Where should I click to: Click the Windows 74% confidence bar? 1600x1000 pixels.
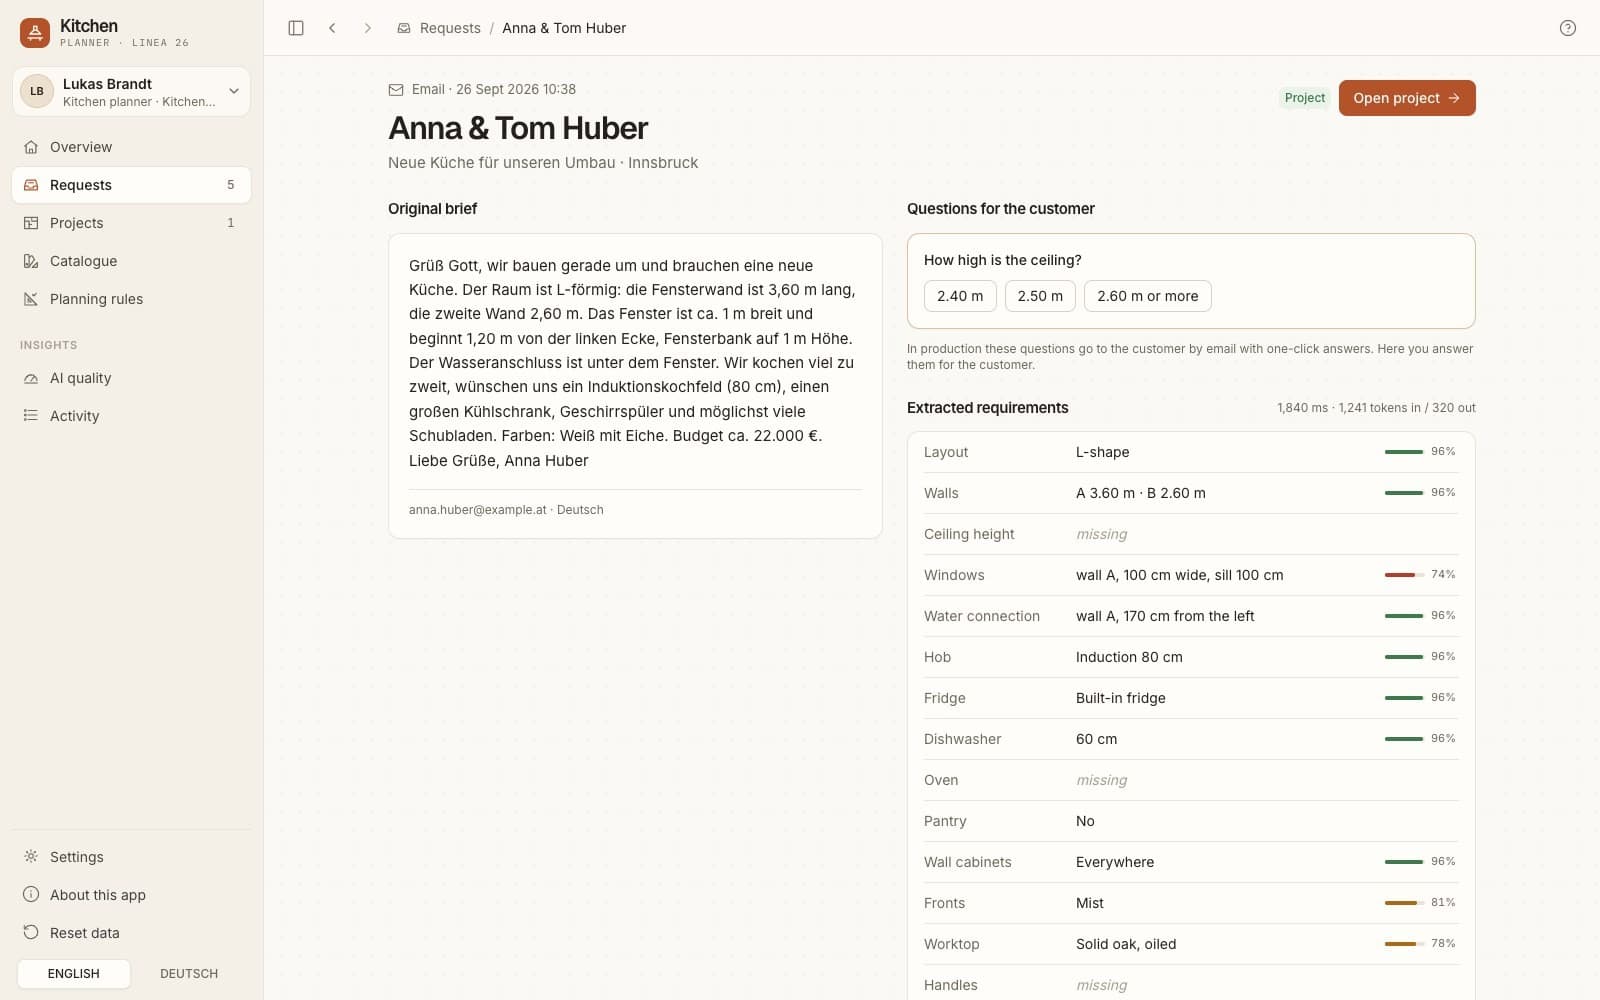[1404, 575]
